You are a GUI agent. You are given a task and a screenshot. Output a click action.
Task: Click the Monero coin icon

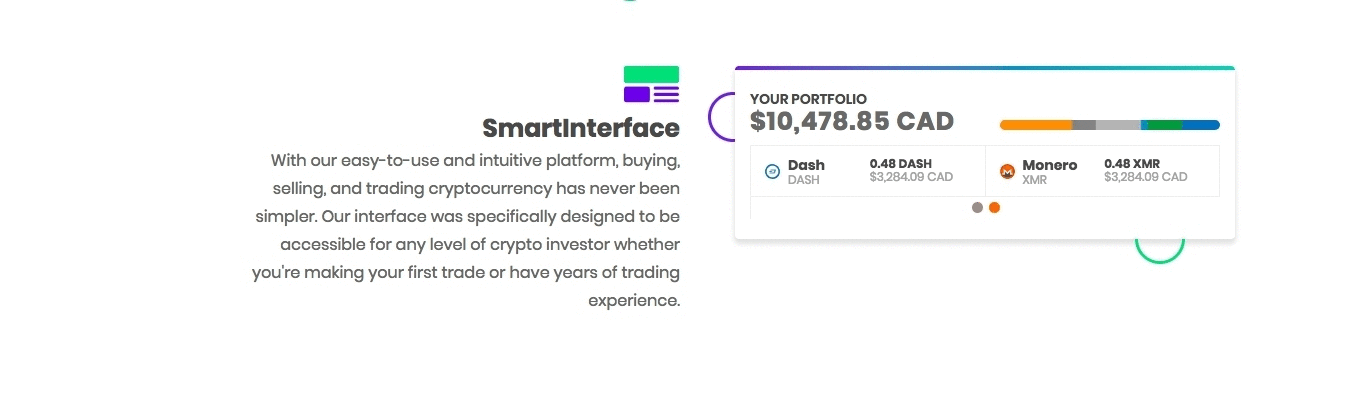pyautogui.click(x=1007, y=171)
